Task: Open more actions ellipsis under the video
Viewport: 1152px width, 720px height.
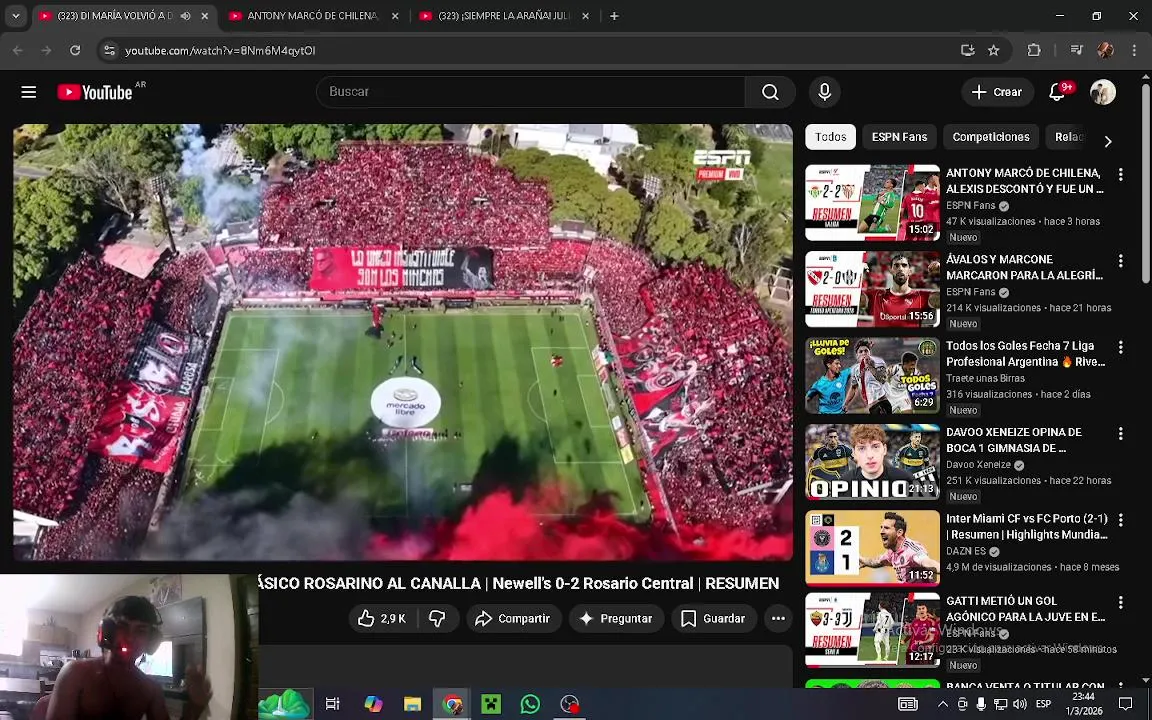Action: click(x=778, y=619)
